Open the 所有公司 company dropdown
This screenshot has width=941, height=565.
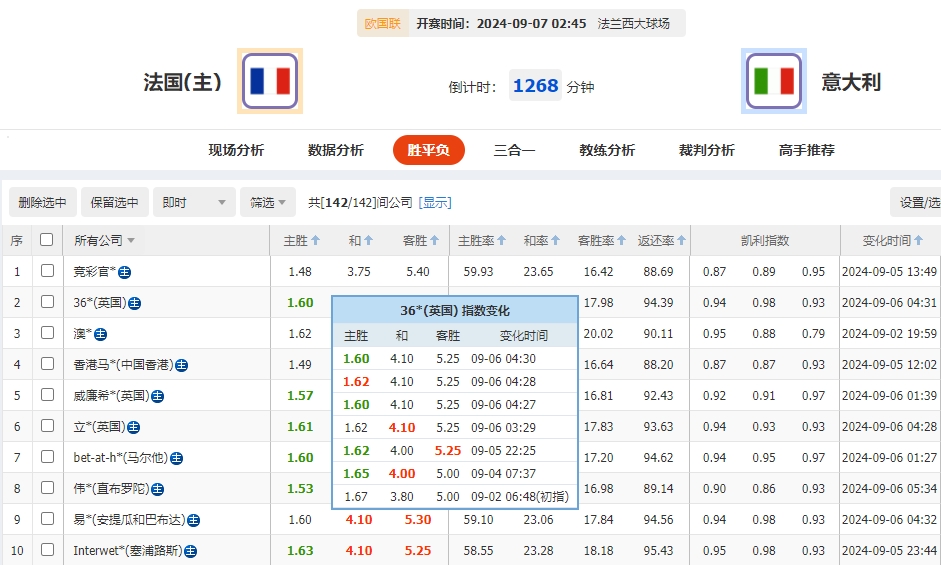pyautogui.click(x=104, y=240)
